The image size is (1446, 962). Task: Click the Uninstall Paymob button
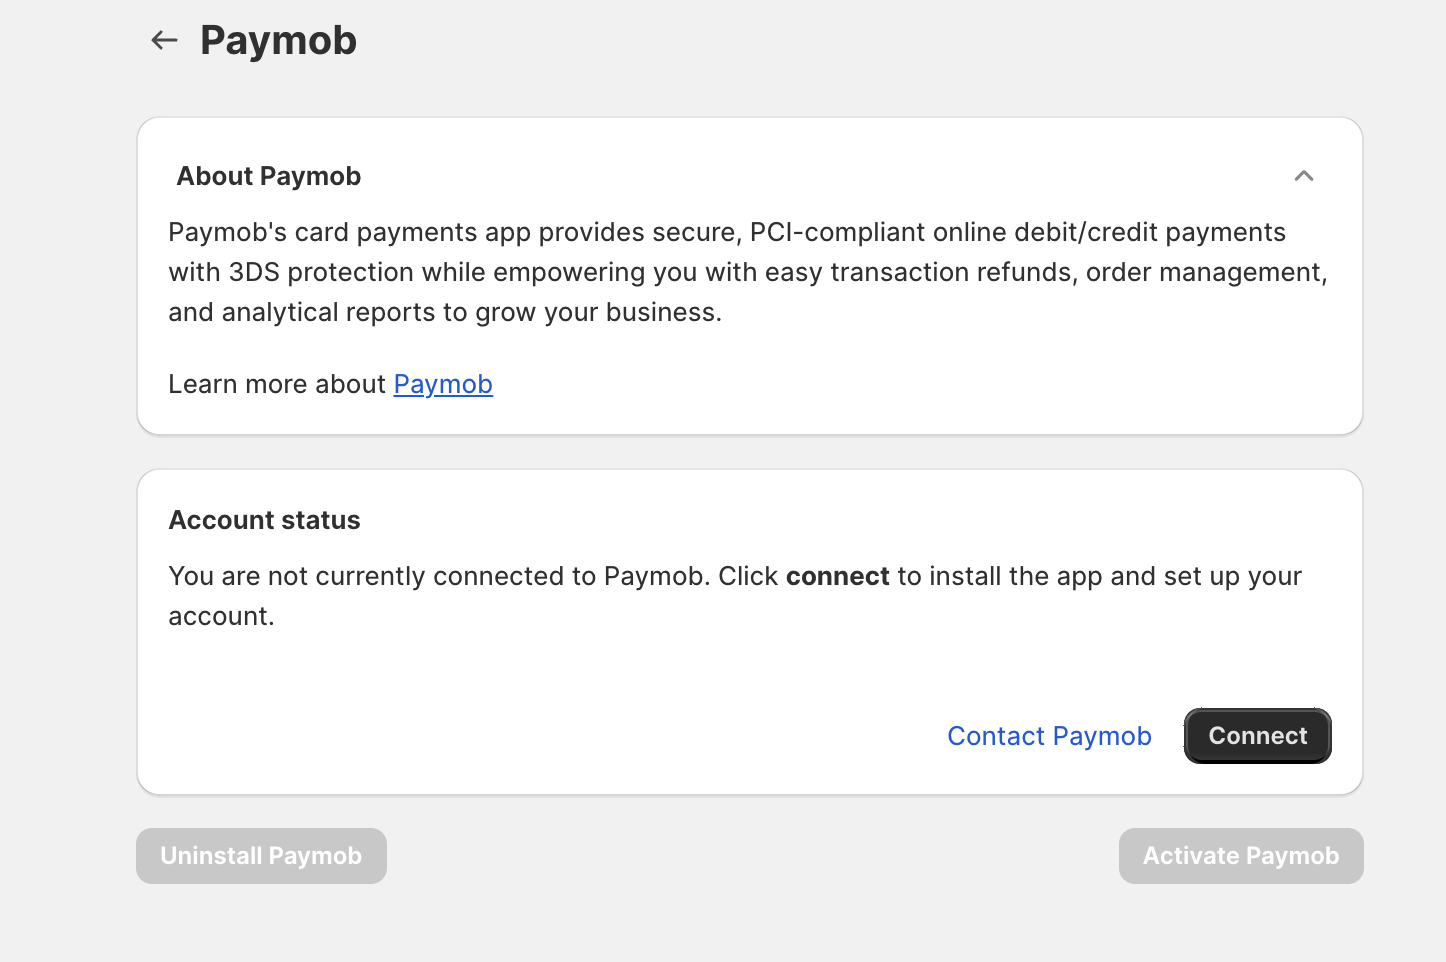pos(261,856)
